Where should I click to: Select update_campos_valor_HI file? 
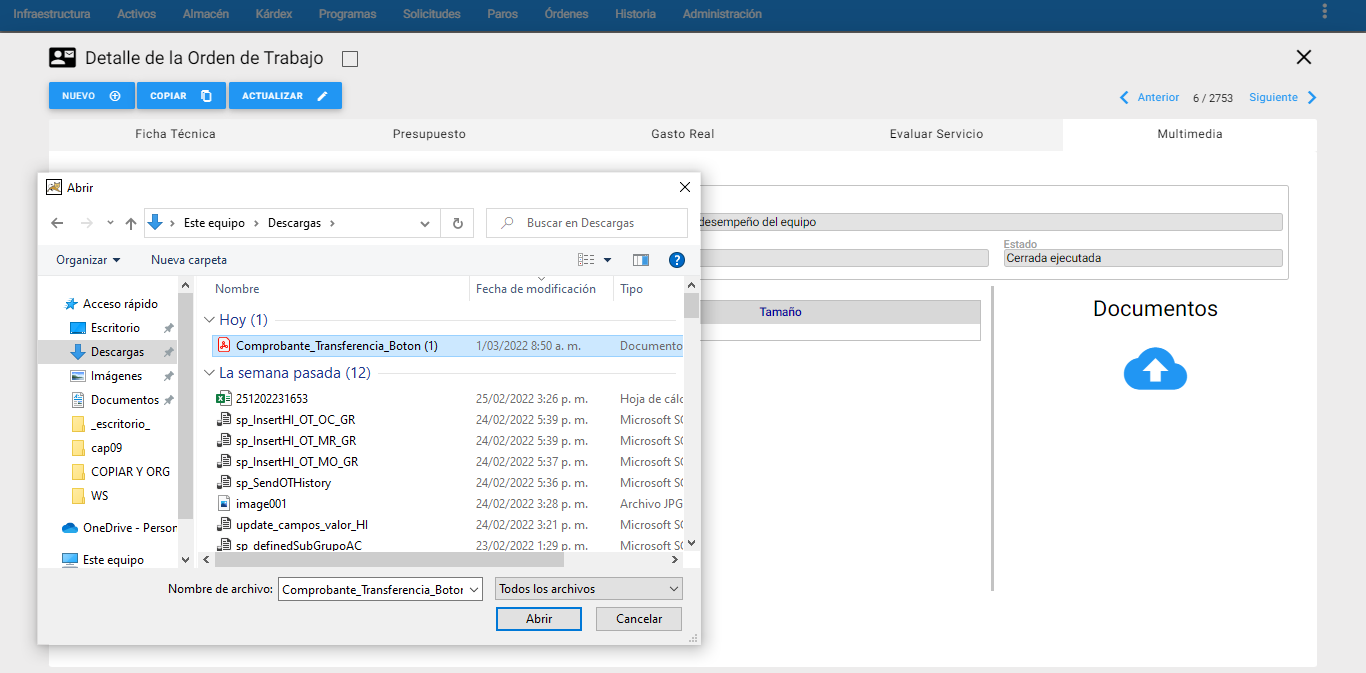tap(448, 525)
